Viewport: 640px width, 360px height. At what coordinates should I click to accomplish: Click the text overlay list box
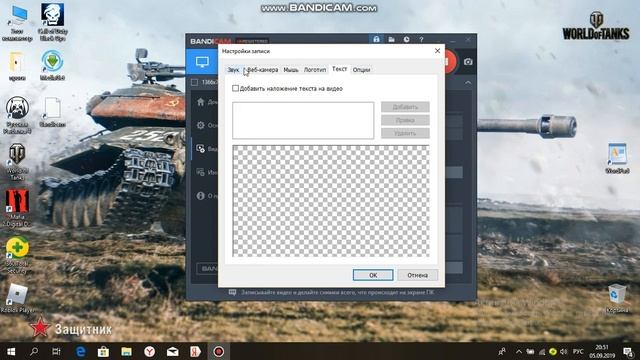click(x=303, y=120)
